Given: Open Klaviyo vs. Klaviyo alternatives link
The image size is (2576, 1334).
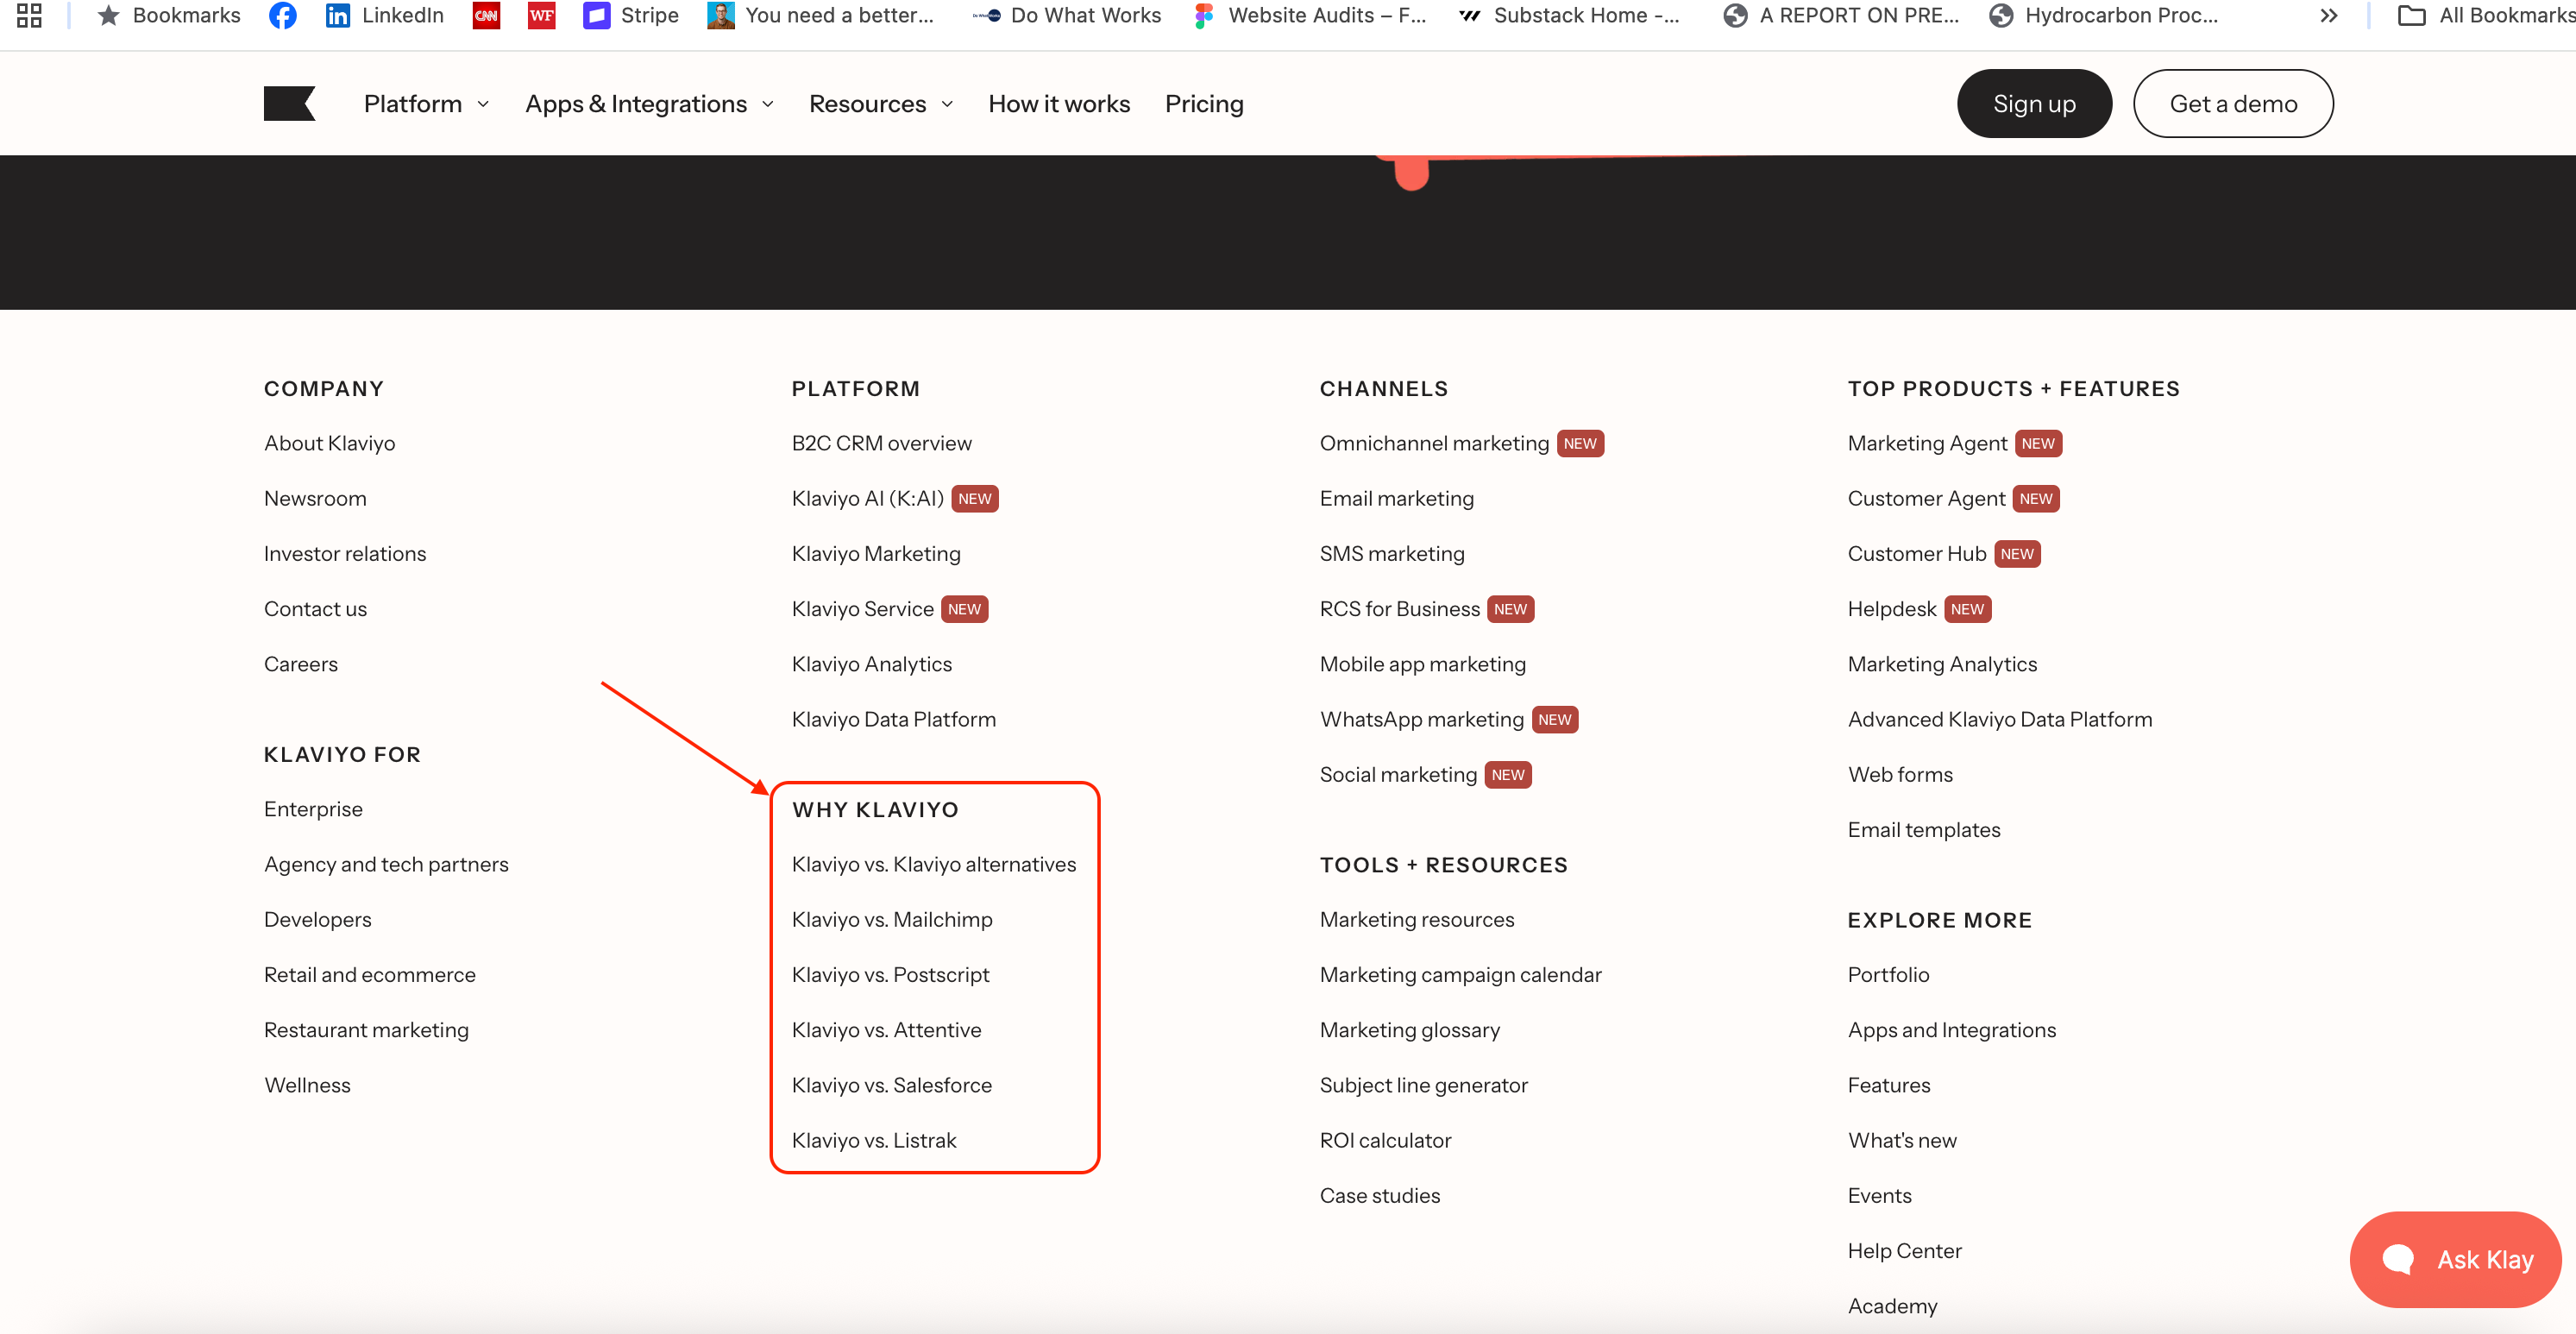Looking at the screenshot, I should [x=934, y=864].
